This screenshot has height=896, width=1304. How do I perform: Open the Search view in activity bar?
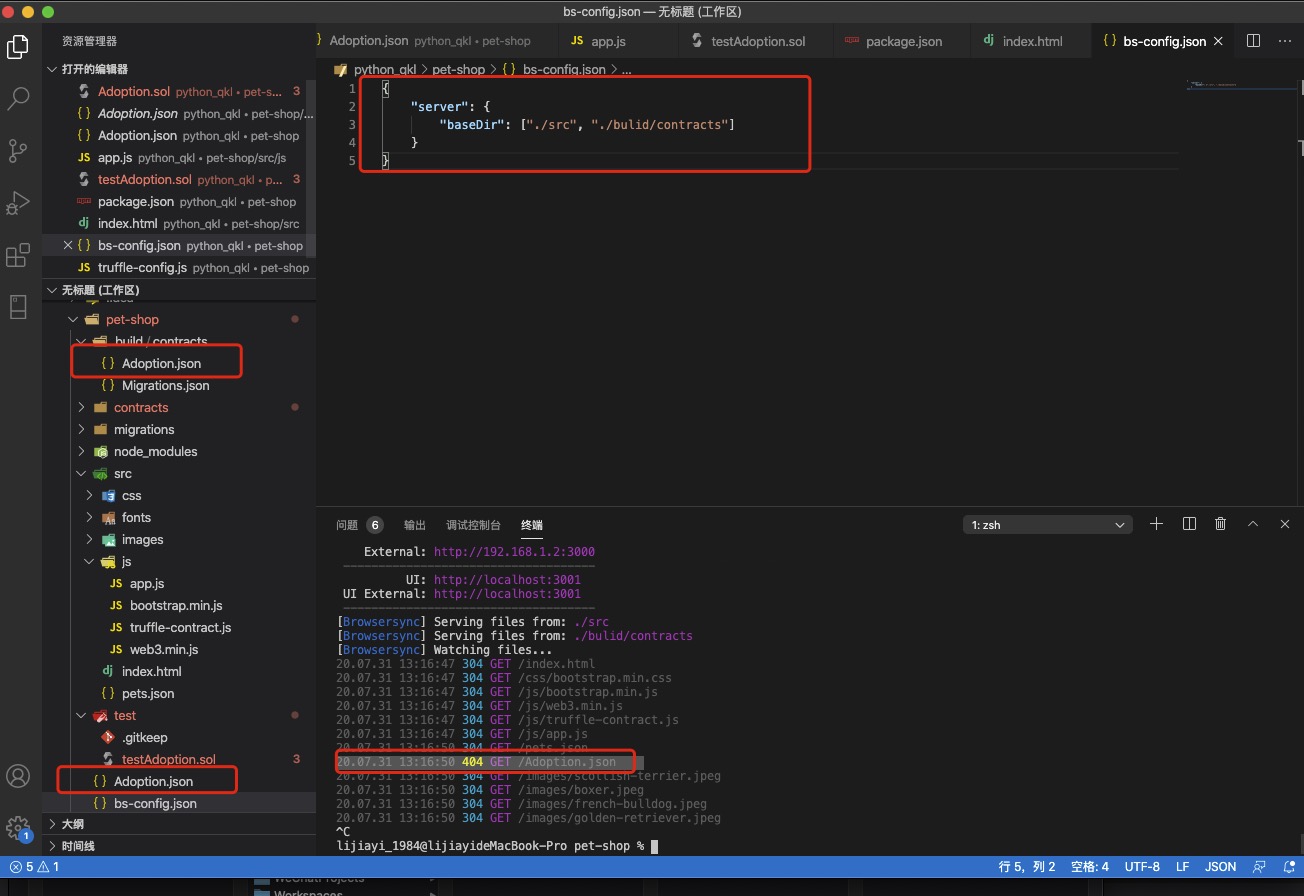18,98
